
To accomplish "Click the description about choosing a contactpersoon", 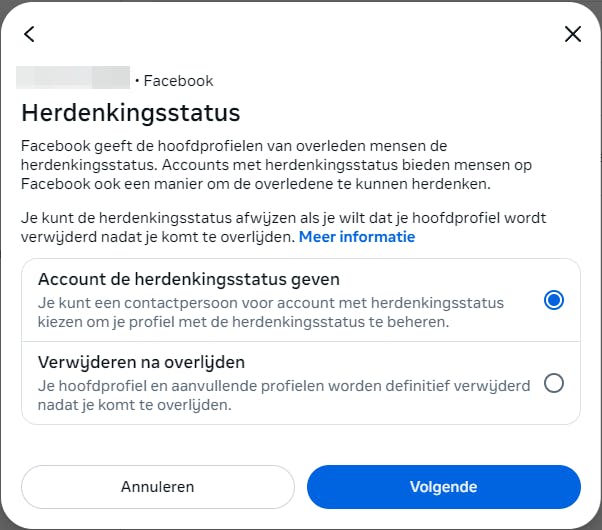I will (x=270, y=302).
